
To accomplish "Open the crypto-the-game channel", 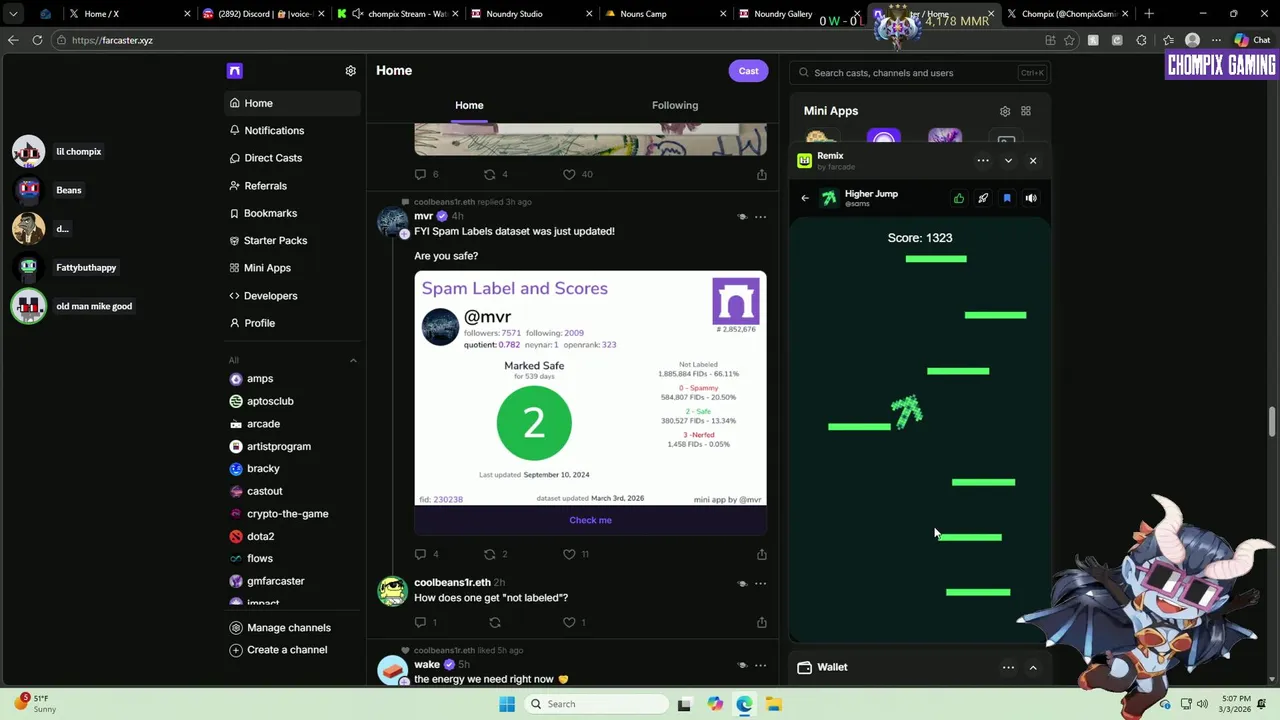I will 287,514.
